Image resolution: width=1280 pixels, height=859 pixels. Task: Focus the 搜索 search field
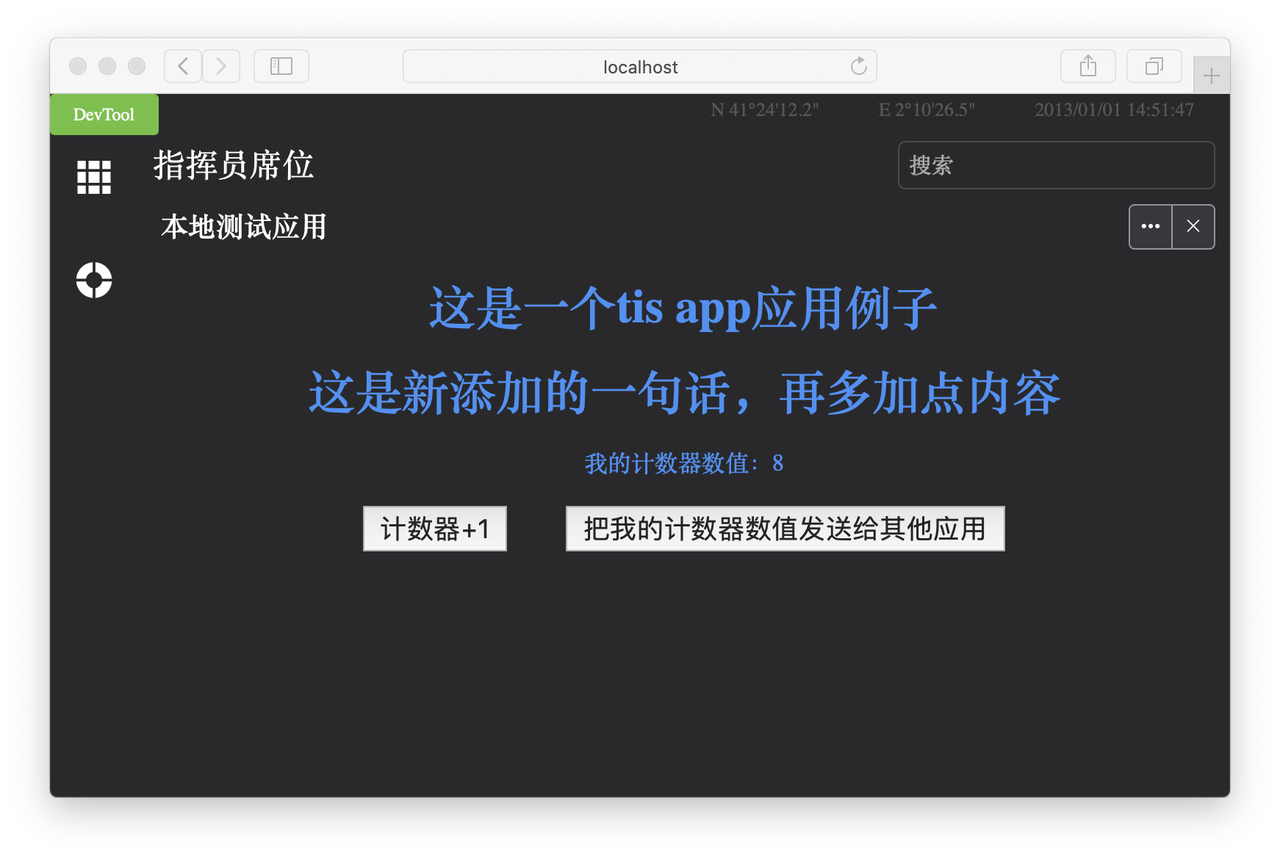[x=1056, y=165]
